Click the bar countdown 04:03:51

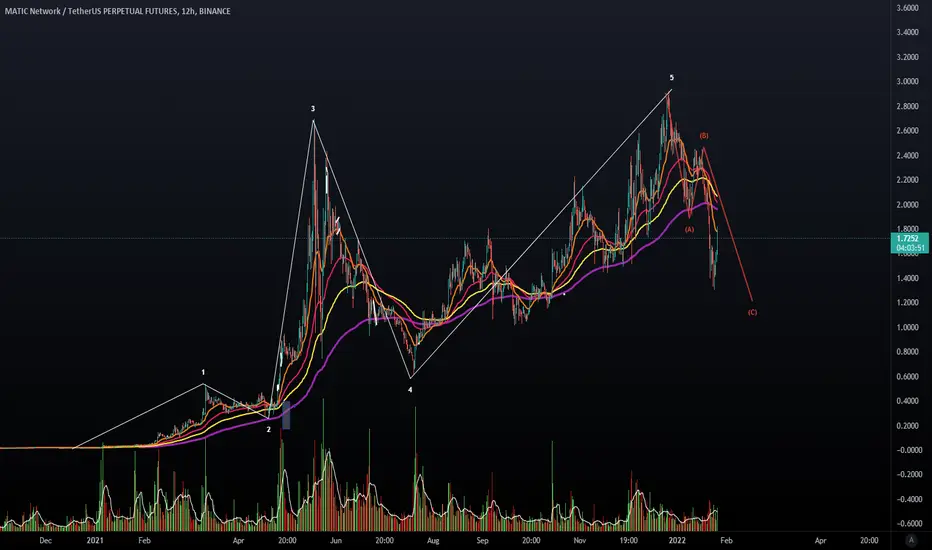coord(909,247)
